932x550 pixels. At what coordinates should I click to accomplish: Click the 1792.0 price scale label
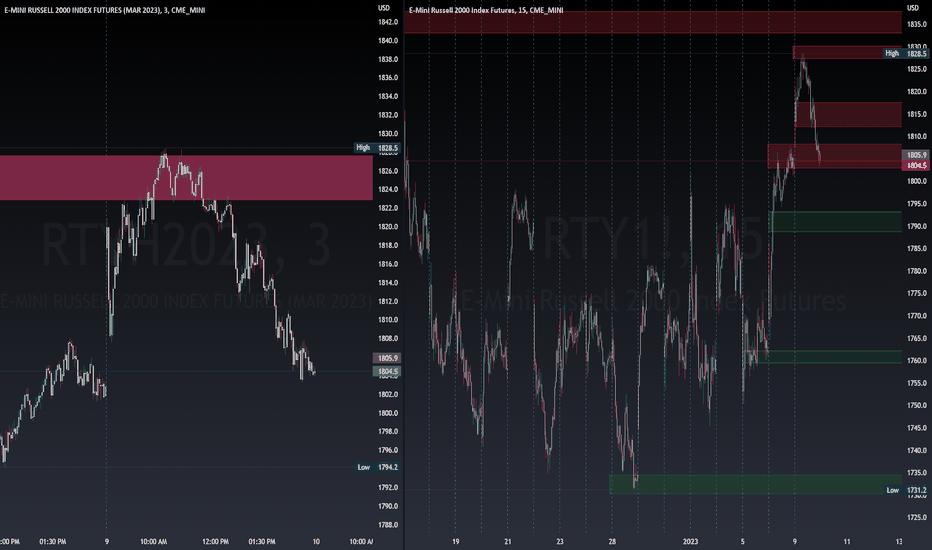pyautogui.click(x=388, y=488)
